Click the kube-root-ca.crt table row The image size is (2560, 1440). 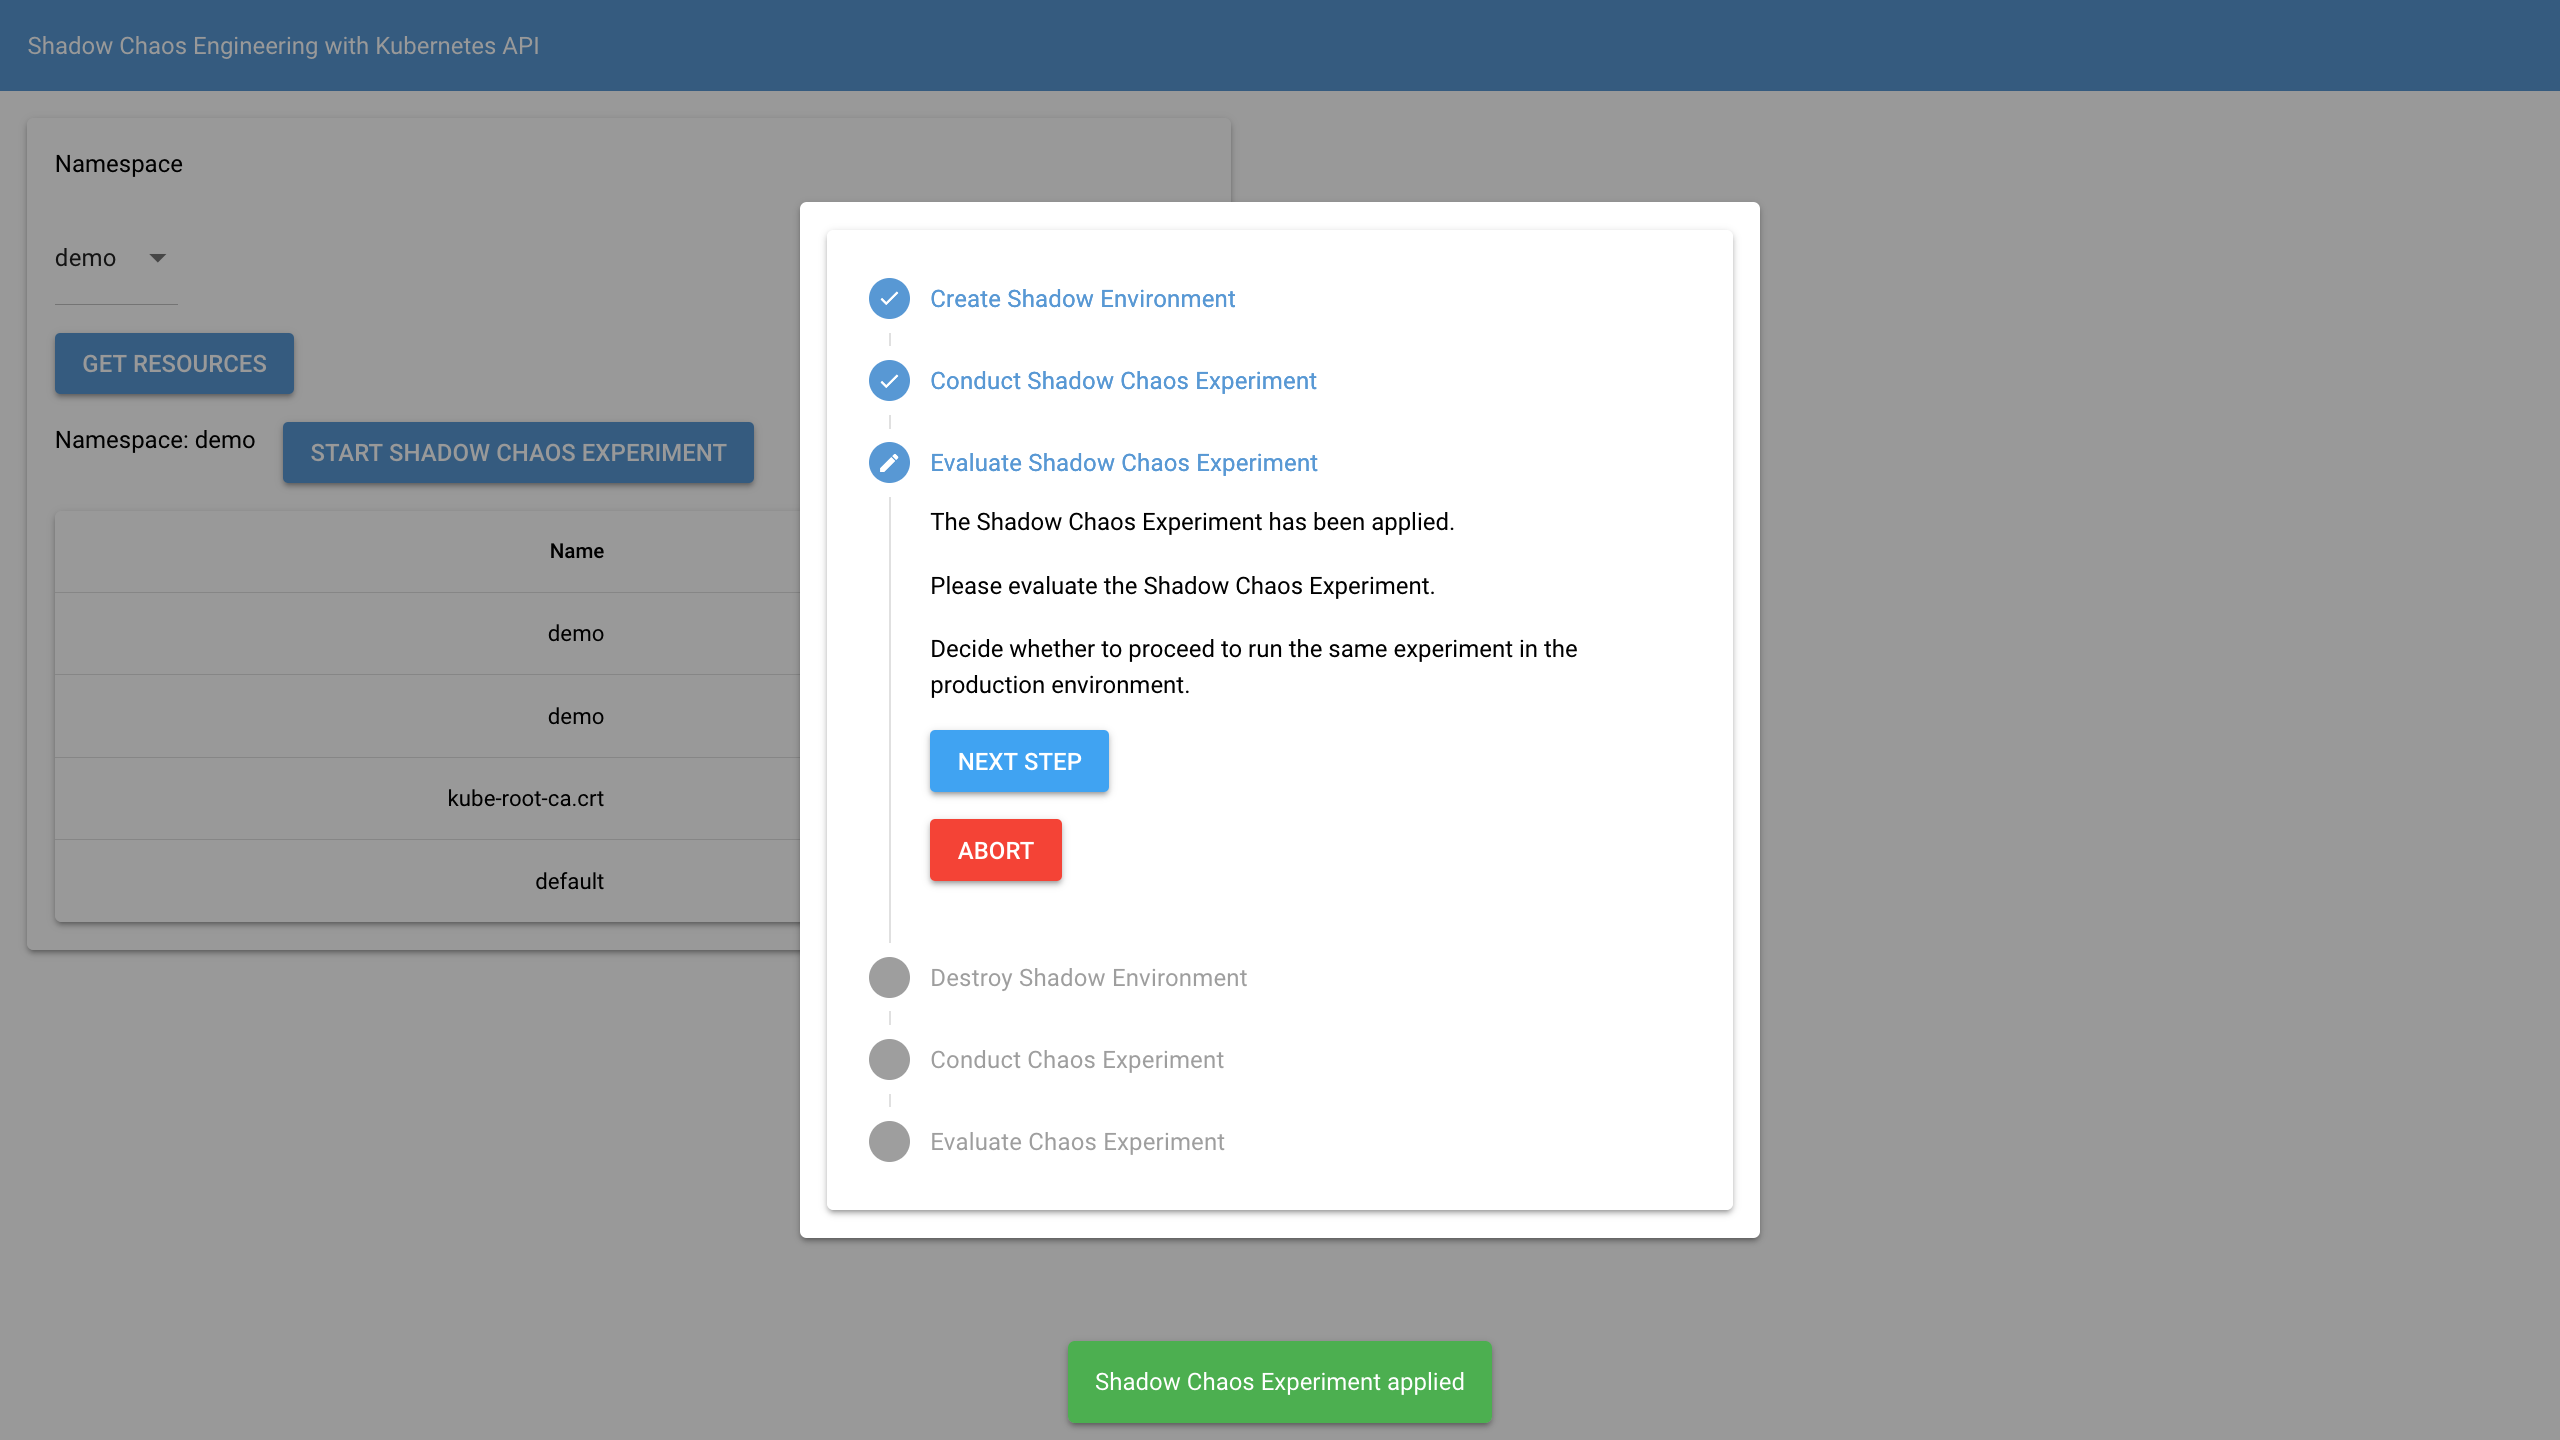pos(525,798)
